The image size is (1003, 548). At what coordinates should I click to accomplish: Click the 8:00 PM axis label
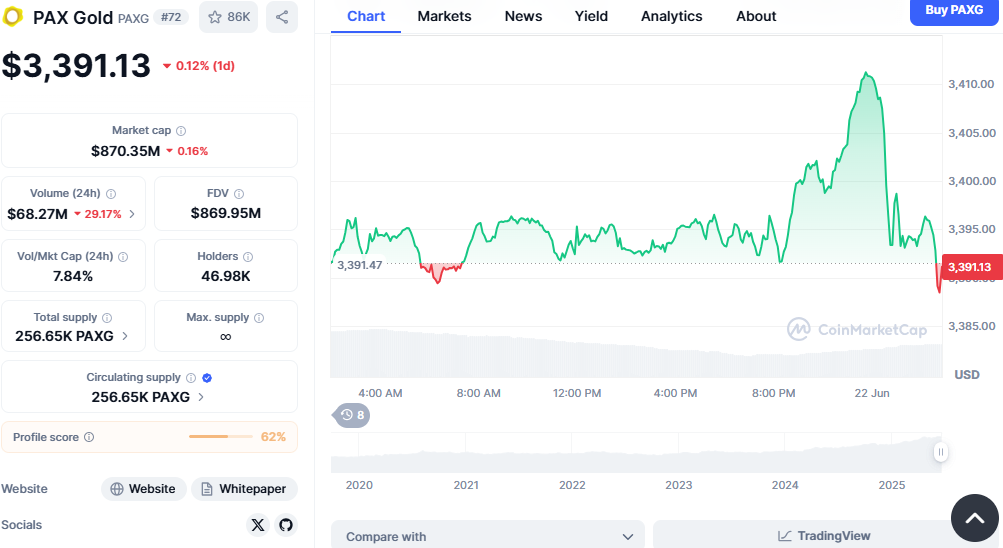click(x=773, y=393)
